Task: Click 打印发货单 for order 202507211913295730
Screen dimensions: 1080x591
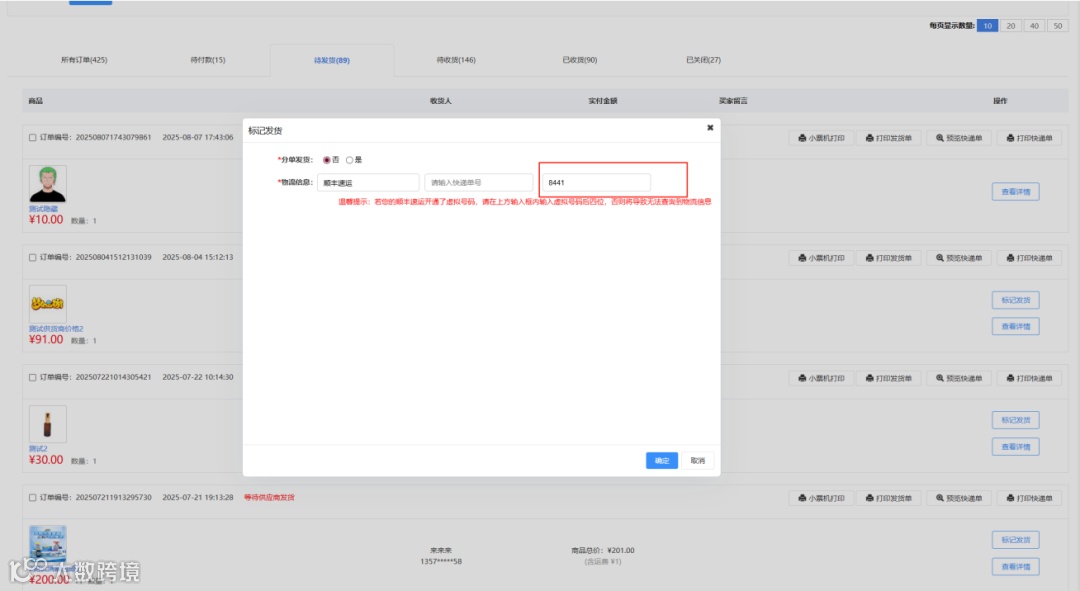Action: click(x=889, y=498)
